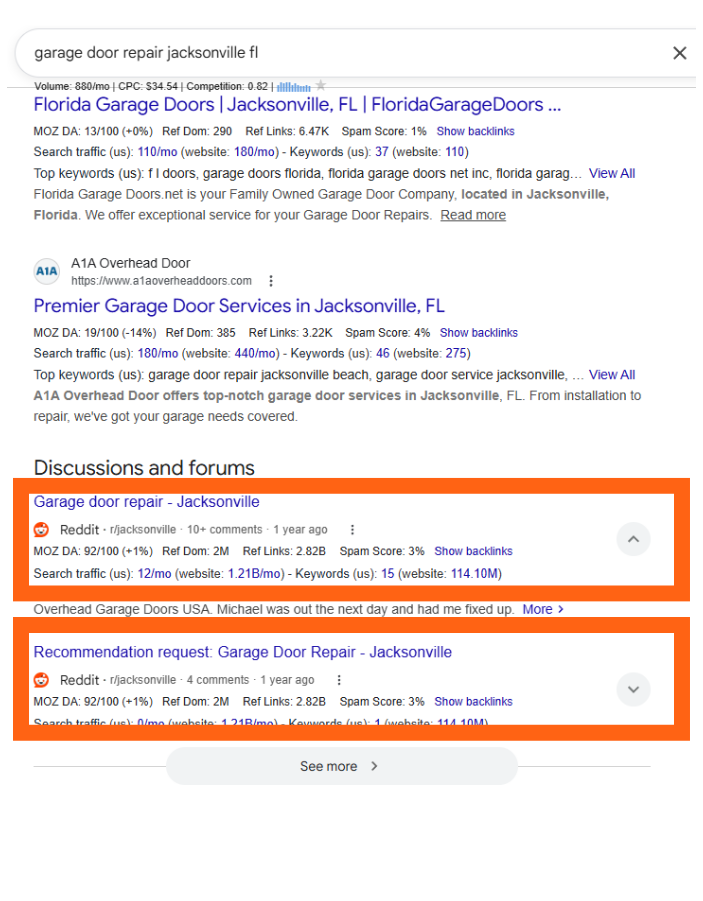The image size is (703, 901).
Task: Click the Reddit icon on the 10+ comments discussion
Action: click(x=41, y=530)
